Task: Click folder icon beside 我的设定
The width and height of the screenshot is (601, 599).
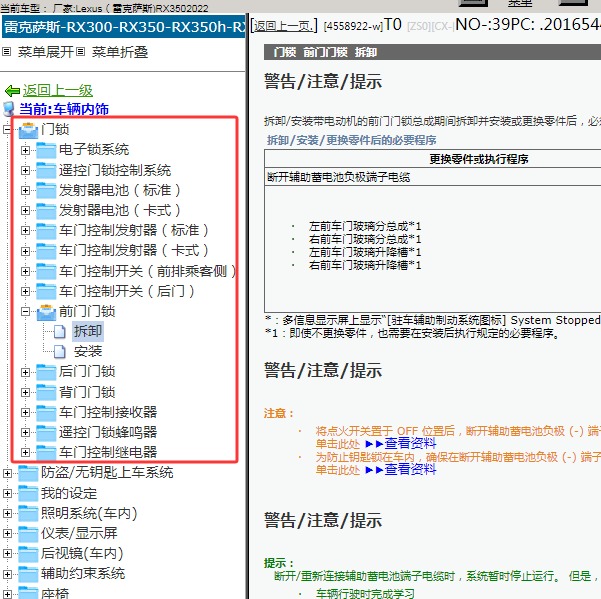Action: (x=28, y=494)
